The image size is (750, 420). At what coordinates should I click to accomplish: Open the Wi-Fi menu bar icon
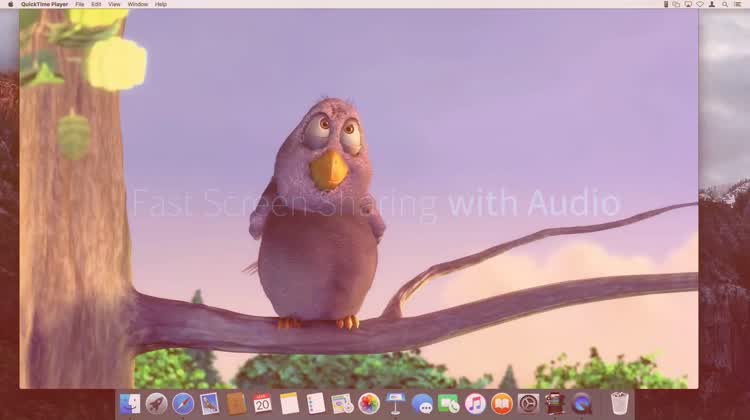pos(700,4)
